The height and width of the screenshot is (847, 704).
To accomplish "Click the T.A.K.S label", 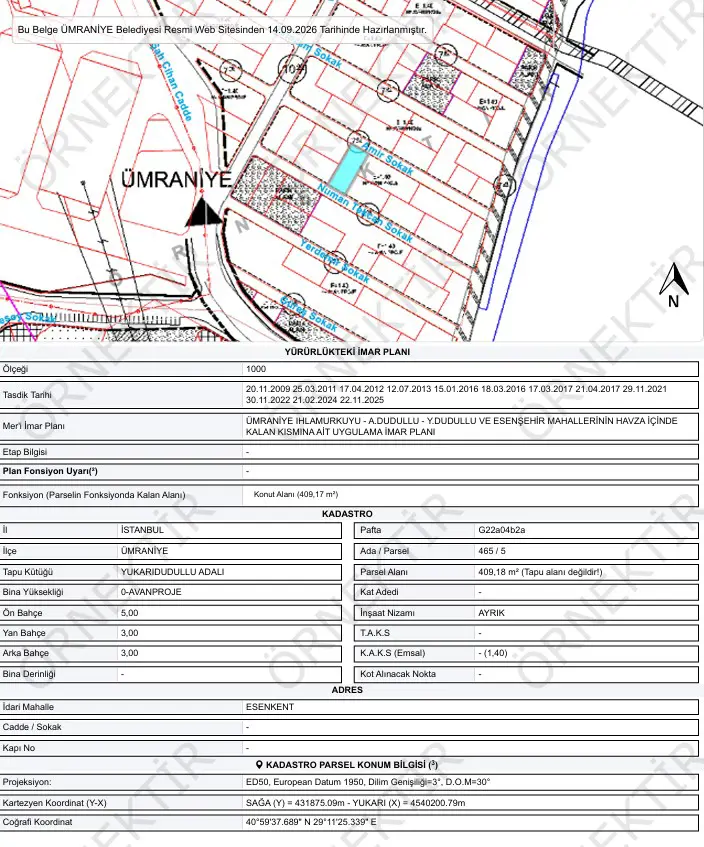I will pyautogui.click(x=375, y=633).
